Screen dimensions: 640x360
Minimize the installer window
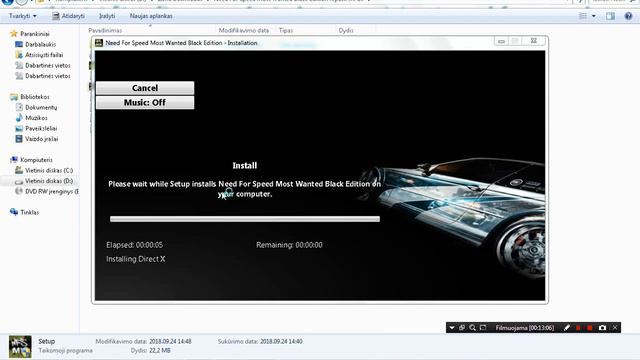point(501,41)
